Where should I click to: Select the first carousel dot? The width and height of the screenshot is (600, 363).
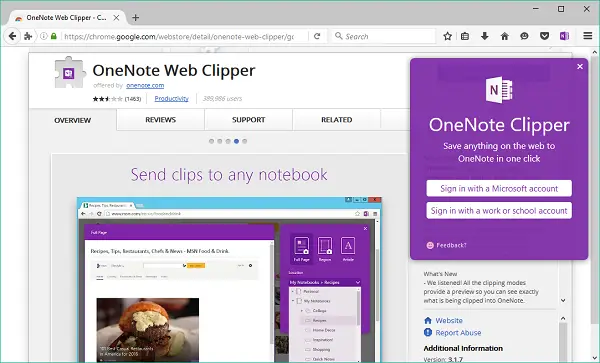coord(211,141)
